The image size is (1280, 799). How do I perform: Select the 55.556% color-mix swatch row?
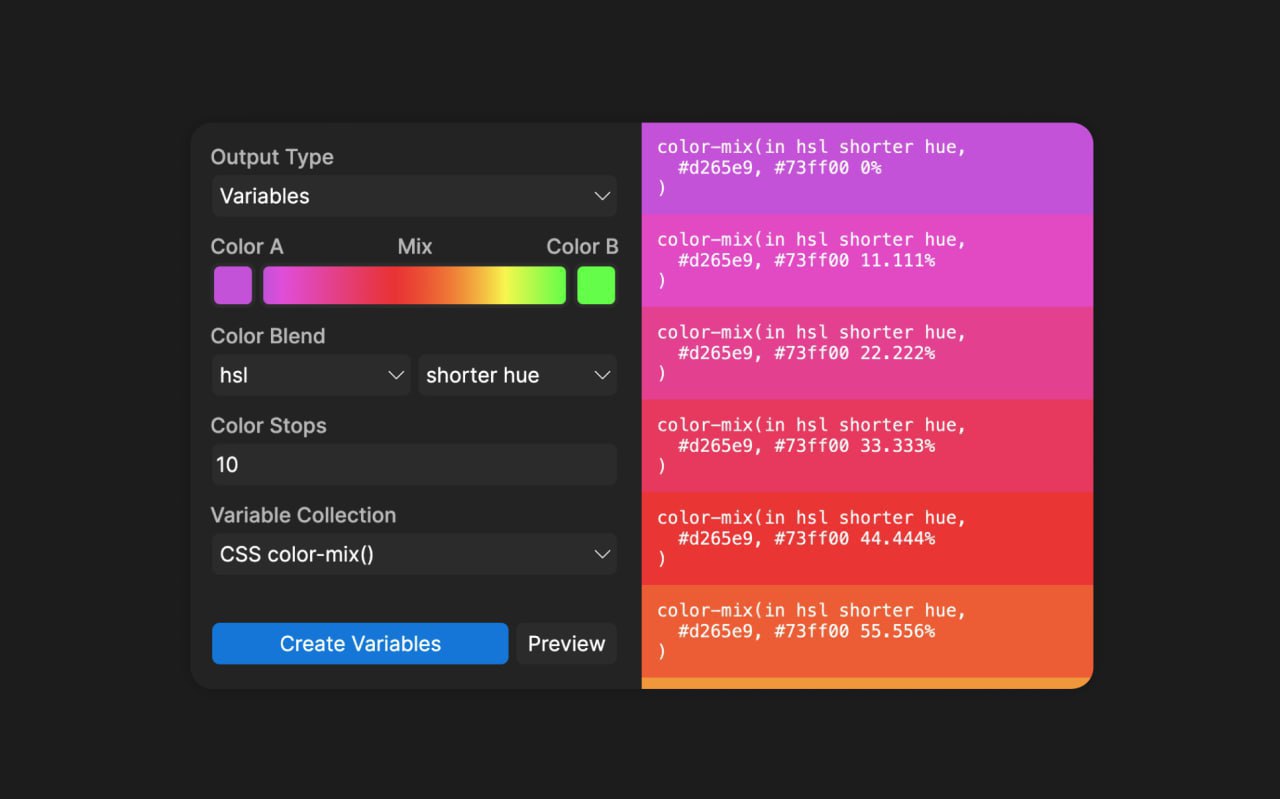point(867,631)
